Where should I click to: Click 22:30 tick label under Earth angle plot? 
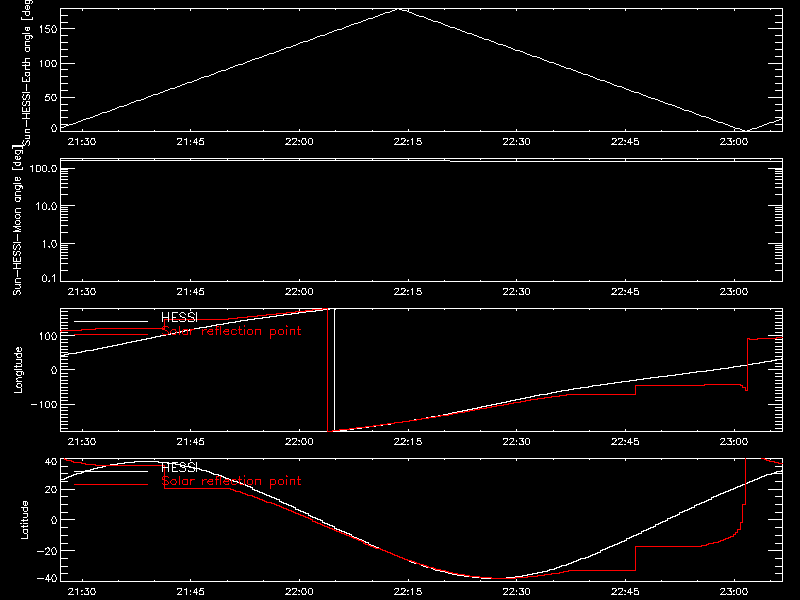516,141
